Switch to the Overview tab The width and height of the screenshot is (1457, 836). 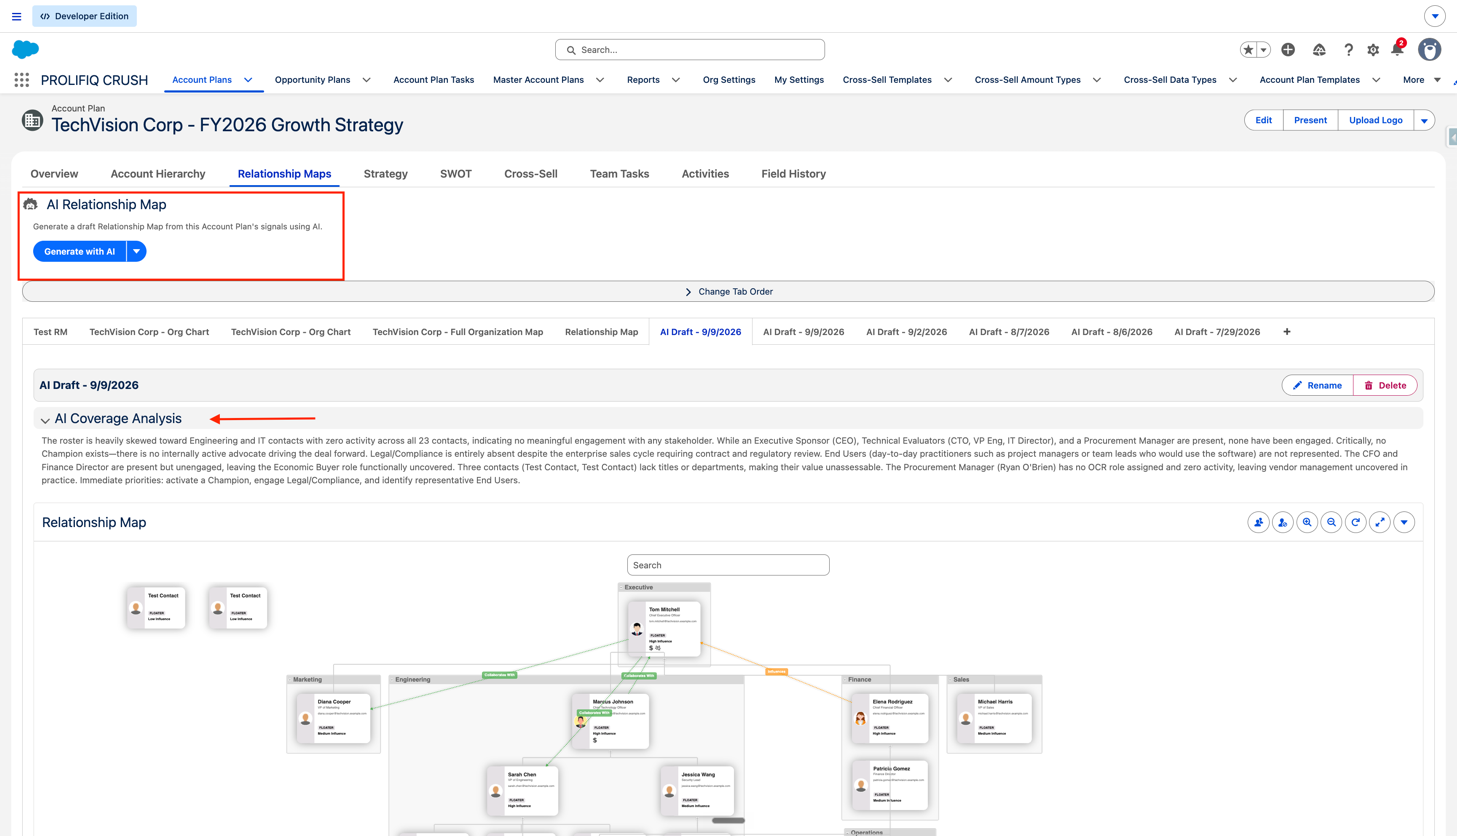point(54,174)
